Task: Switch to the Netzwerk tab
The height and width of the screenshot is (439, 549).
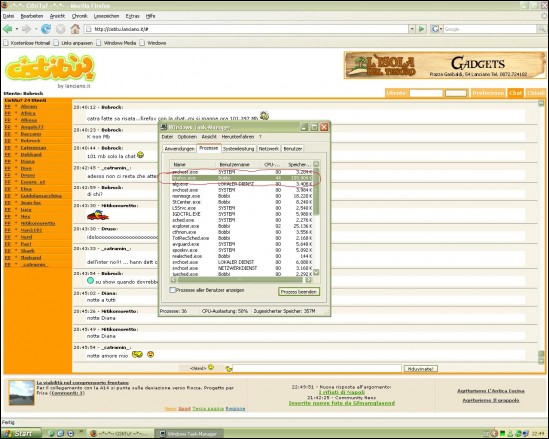Action: click(269, 149)
